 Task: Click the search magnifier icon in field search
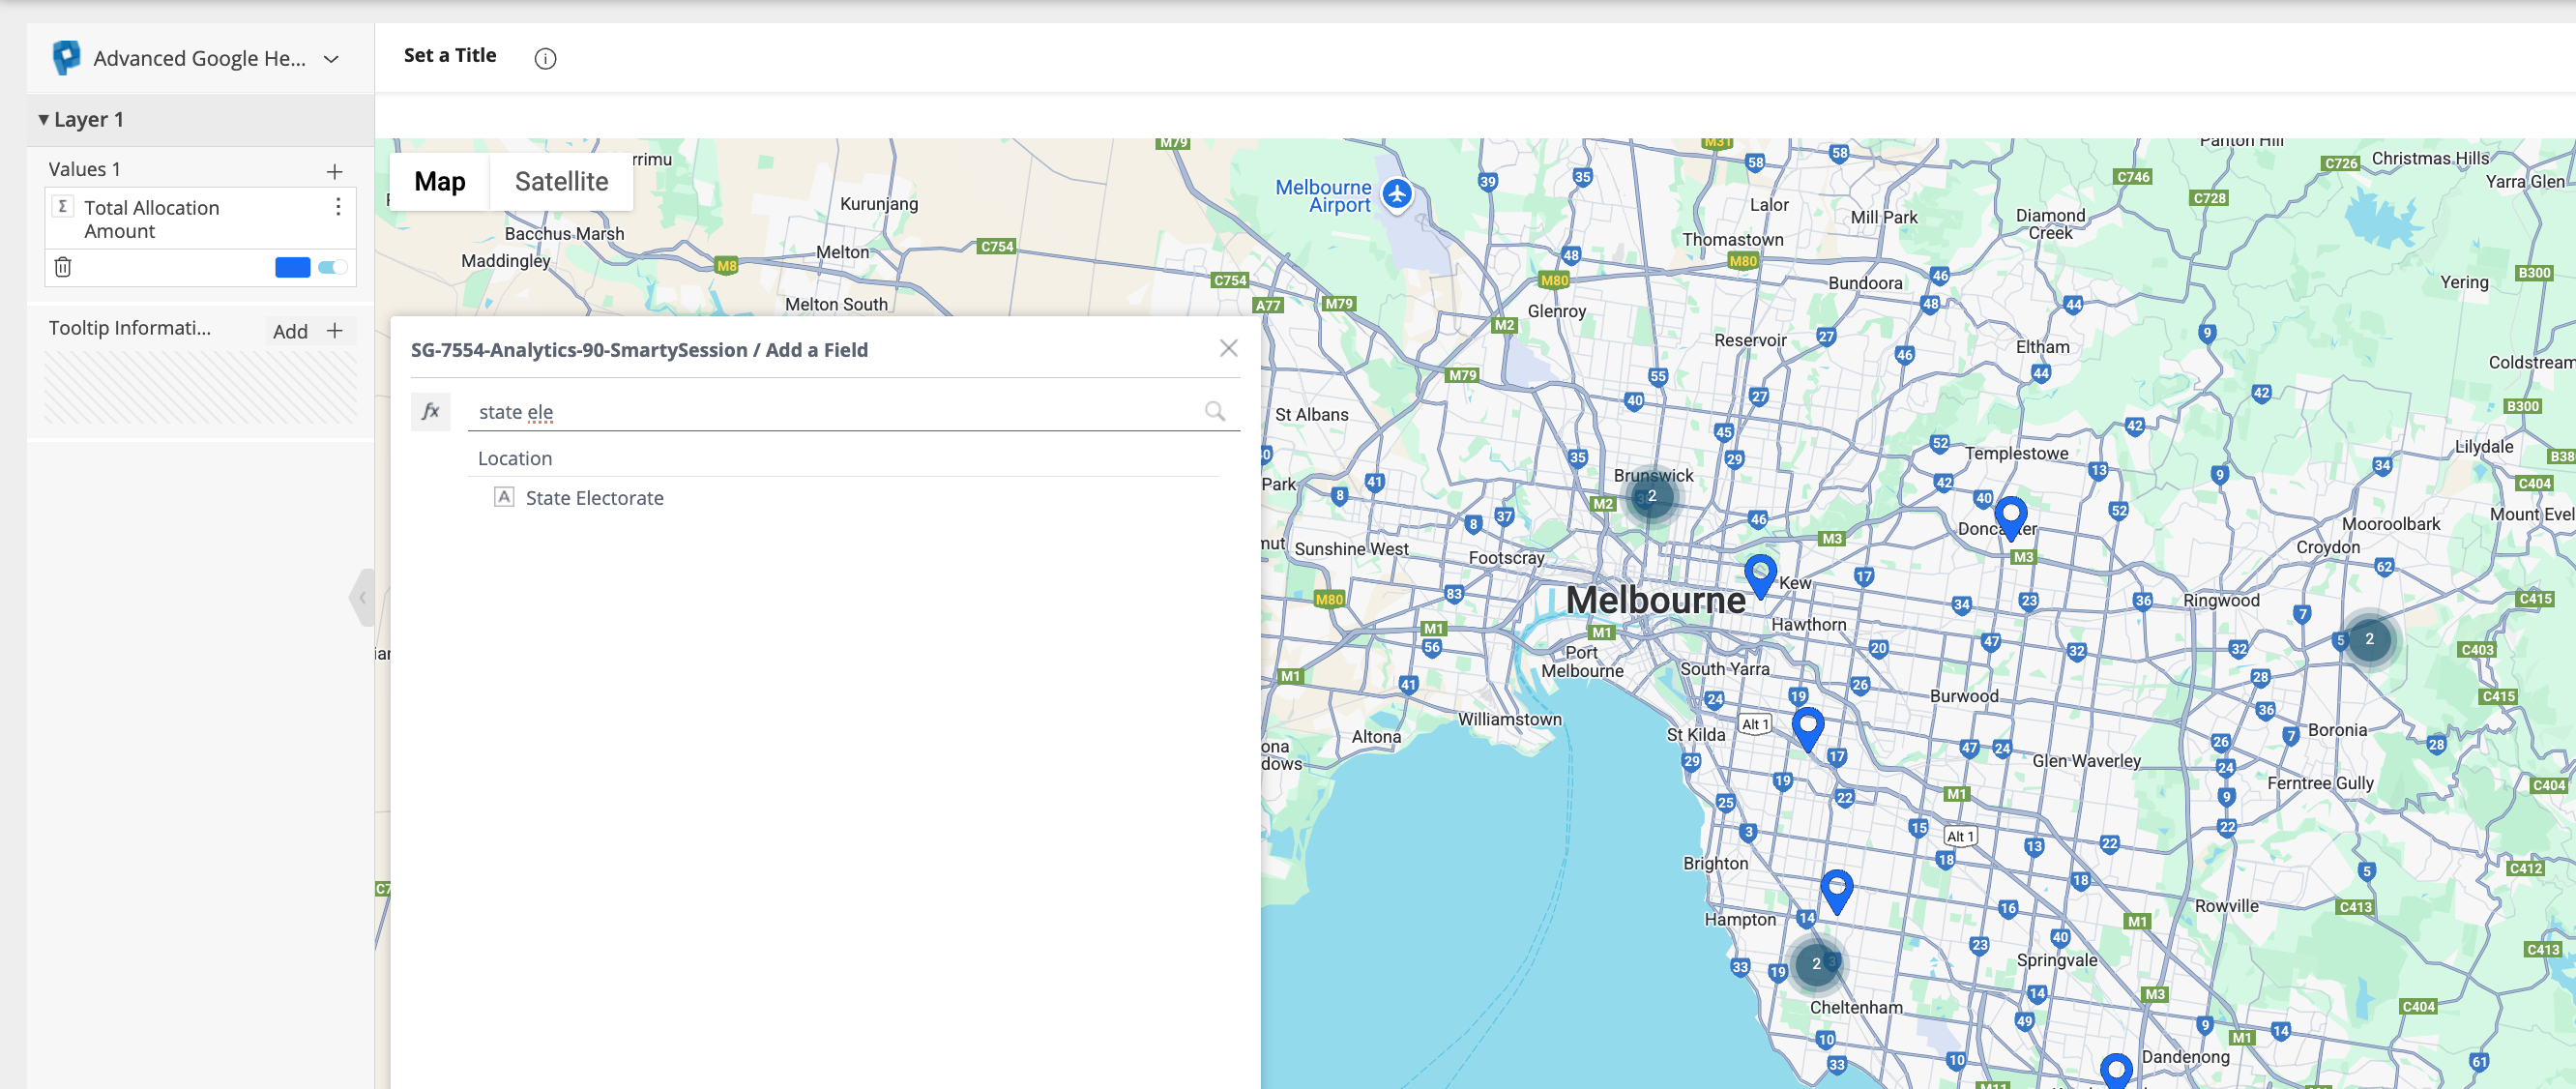pos(1214,411)
